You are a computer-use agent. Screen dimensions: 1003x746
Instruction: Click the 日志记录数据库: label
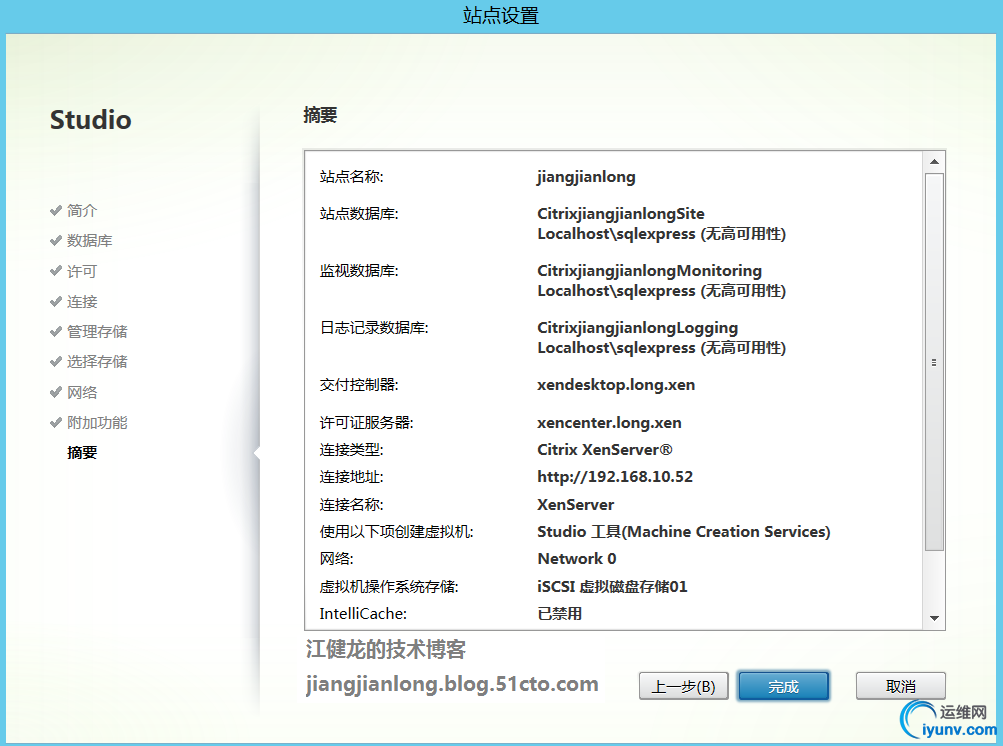pyautogui.click(x=374, y=328)
